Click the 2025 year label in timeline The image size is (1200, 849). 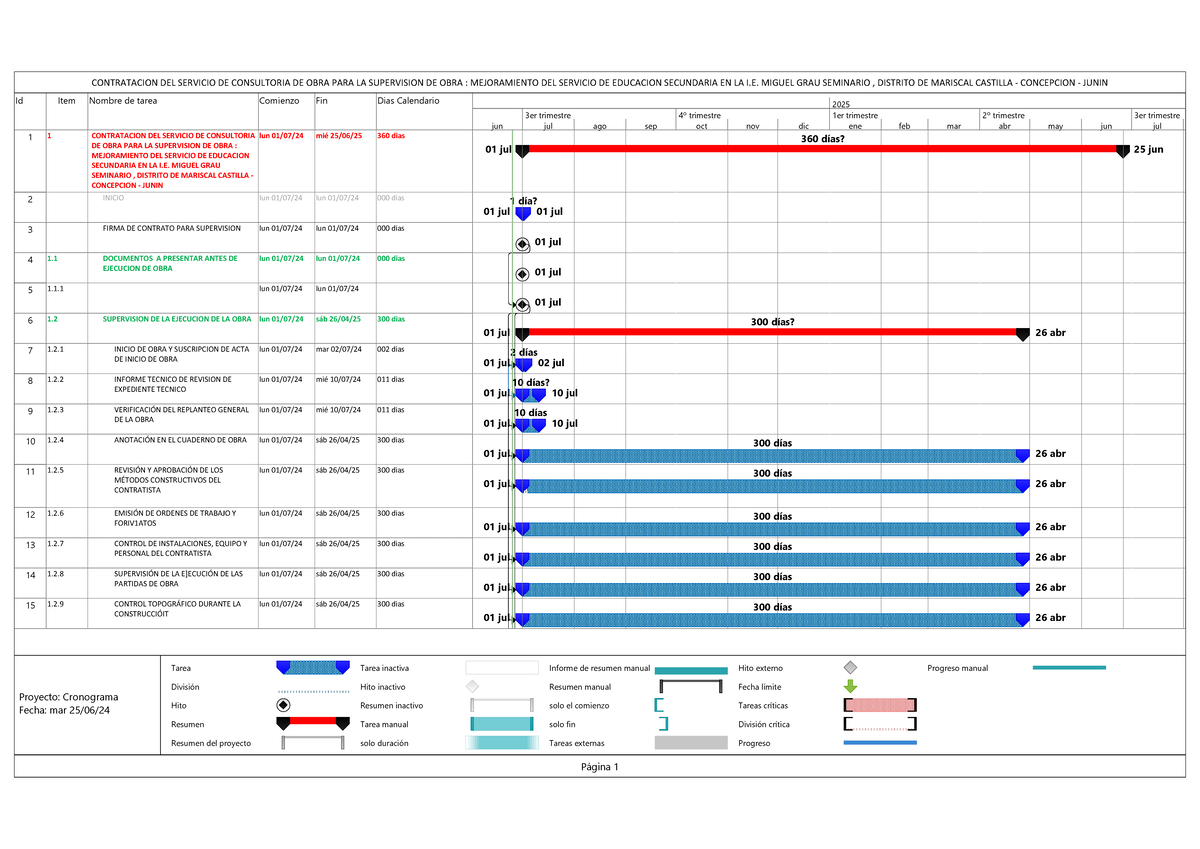click(x=841, y=105)
